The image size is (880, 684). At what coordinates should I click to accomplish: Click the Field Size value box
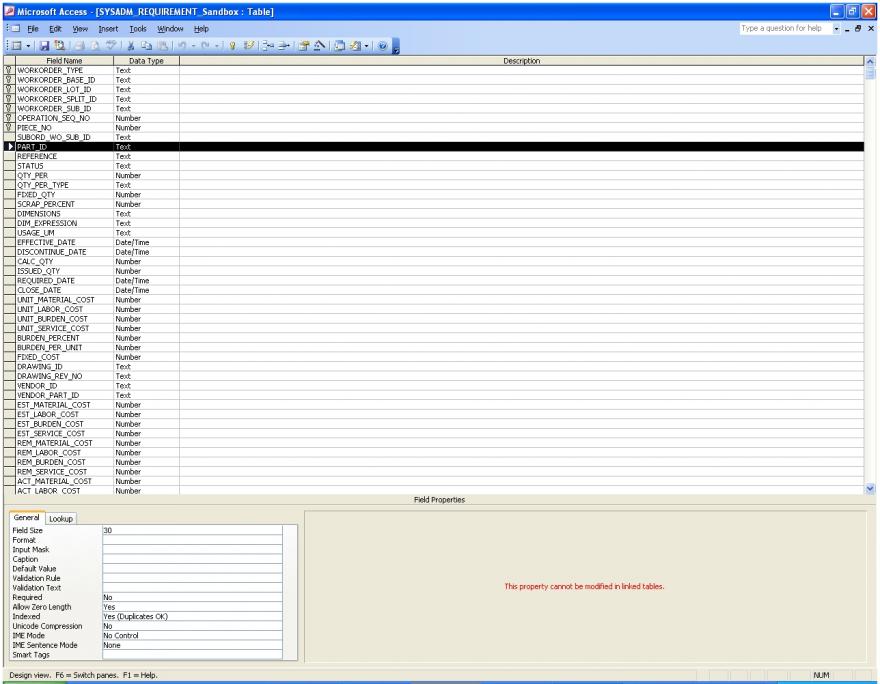coord(192,530)
